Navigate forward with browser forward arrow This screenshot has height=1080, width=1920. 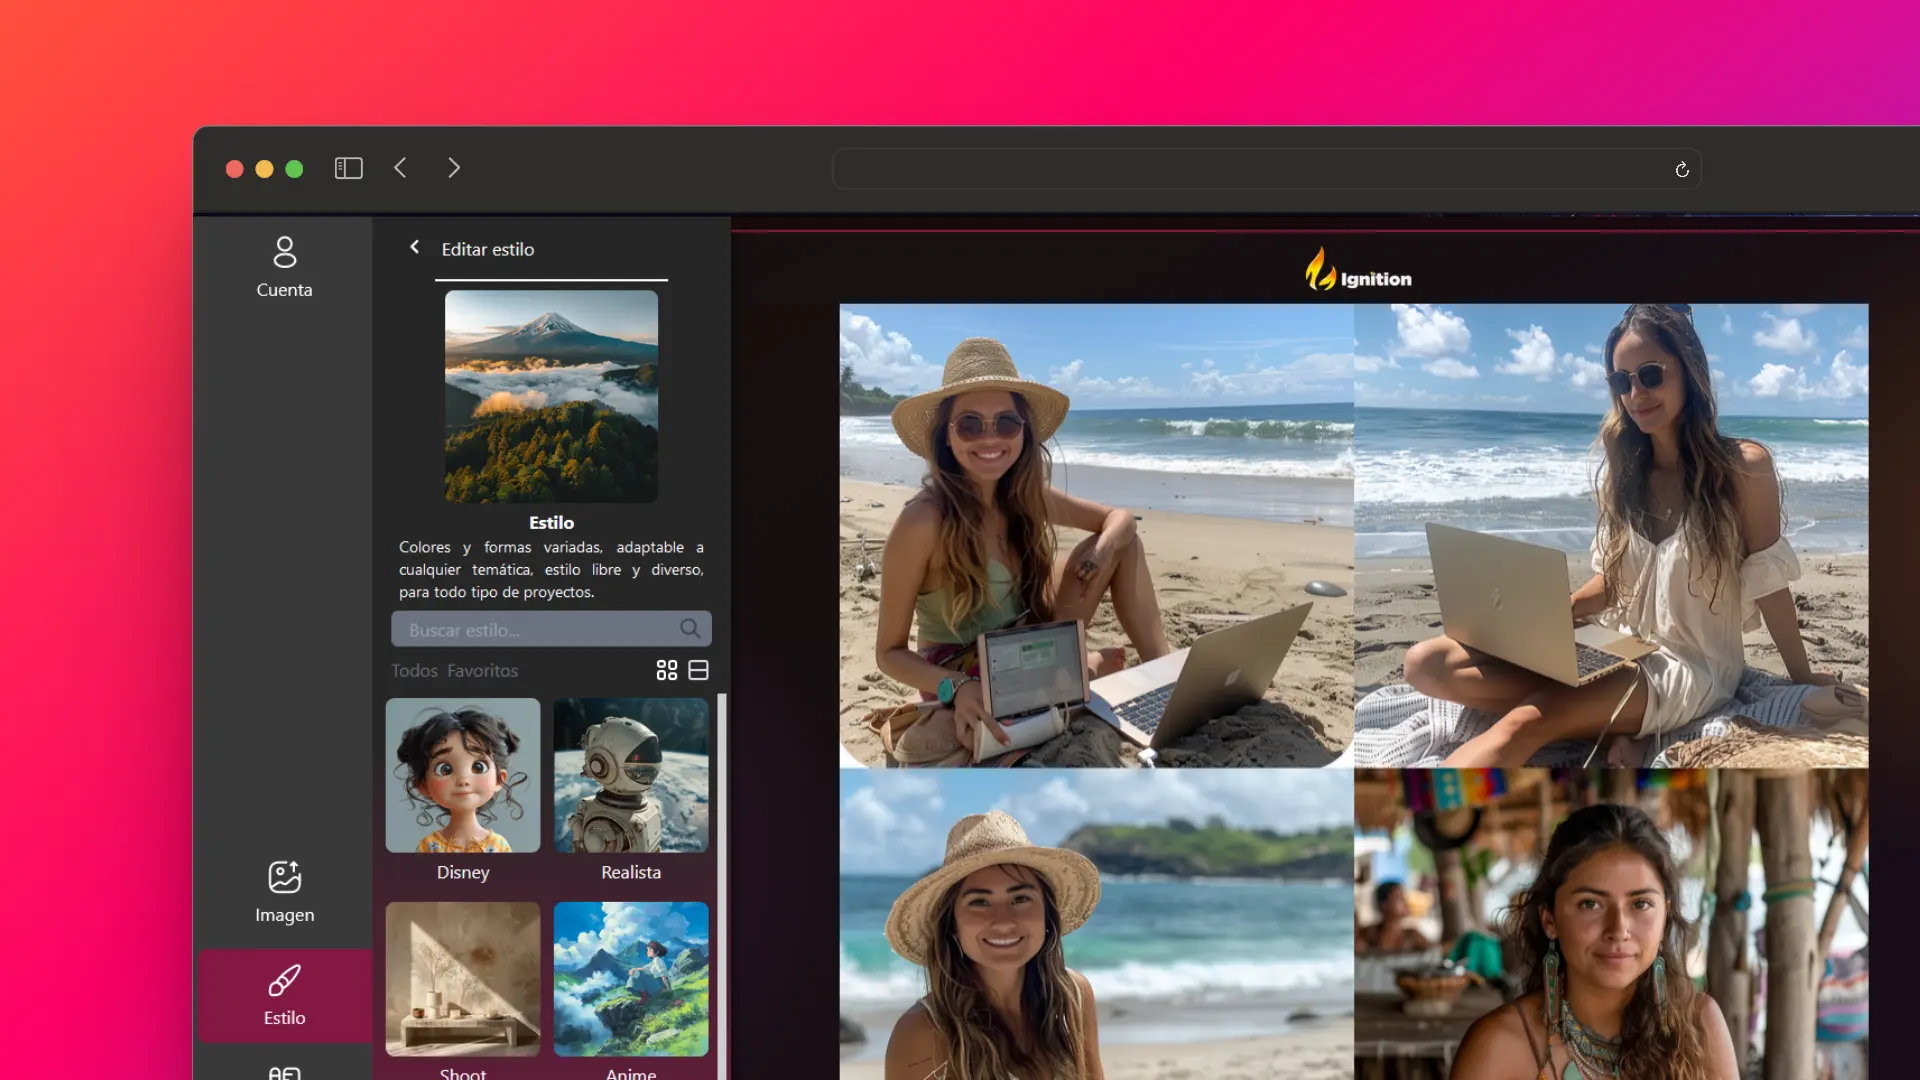[454, 168]
